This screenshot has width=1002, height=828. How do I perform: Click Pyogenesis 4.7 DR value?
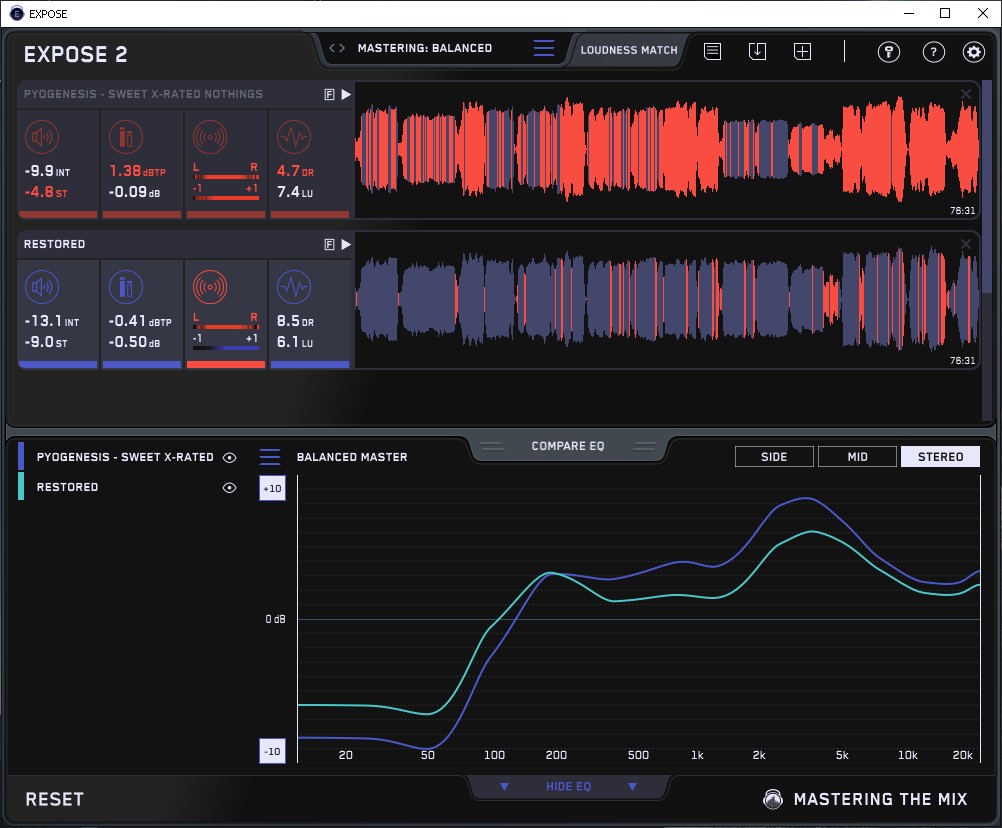pyautogui.click(x=295, y=171)
